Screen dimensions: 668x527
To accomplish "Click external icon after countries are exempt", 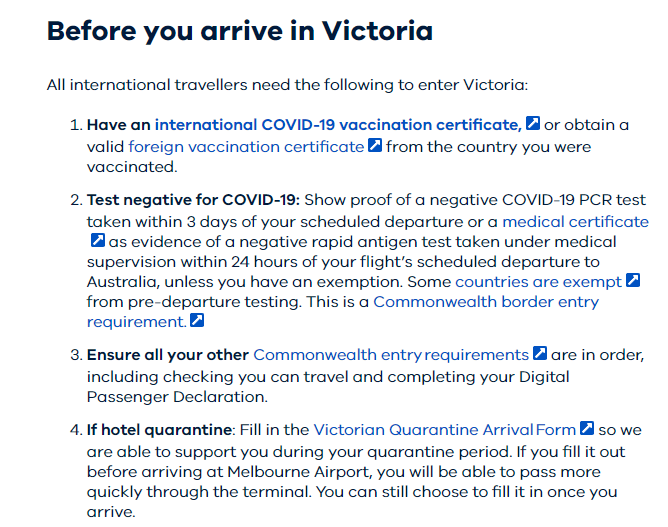I will [633, 280].
